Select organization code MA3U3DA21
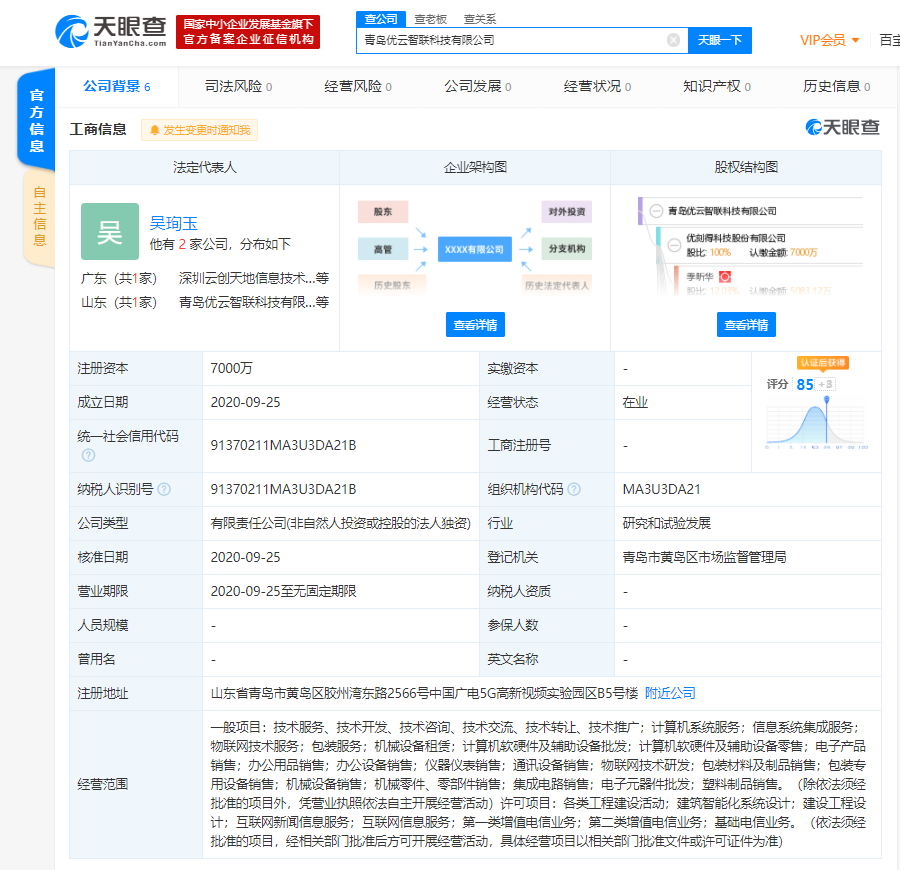The width and height of the screenshot is (900, 870). pyautogui.click(x=661, y=489)
